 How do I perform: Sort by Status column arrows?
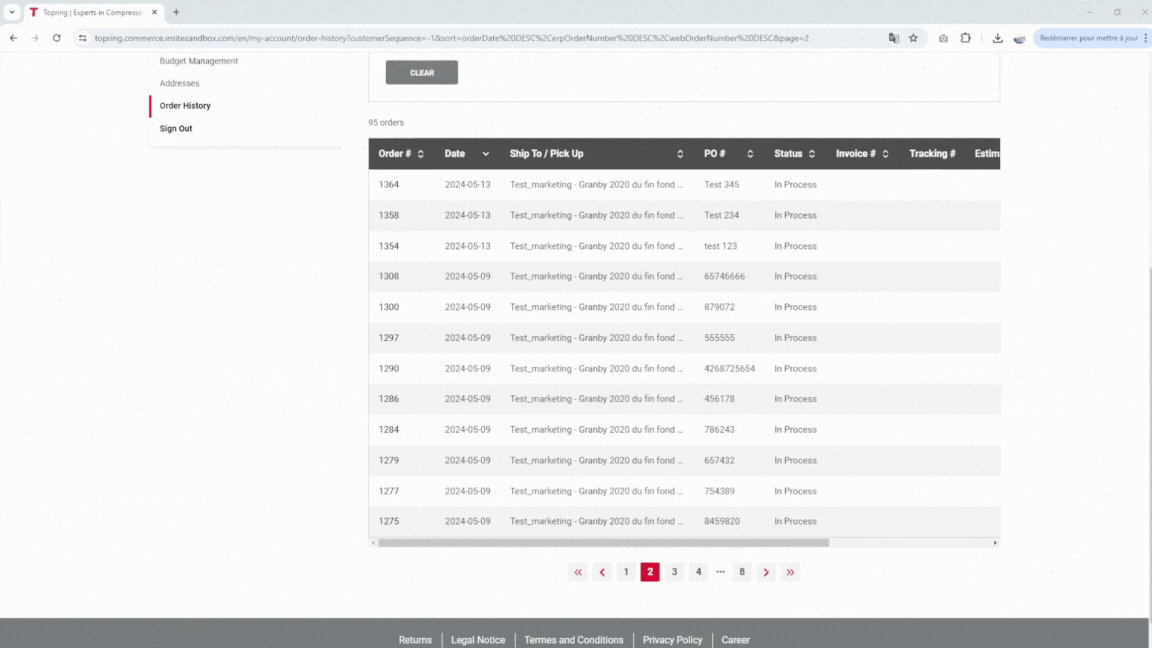(812, 154)
